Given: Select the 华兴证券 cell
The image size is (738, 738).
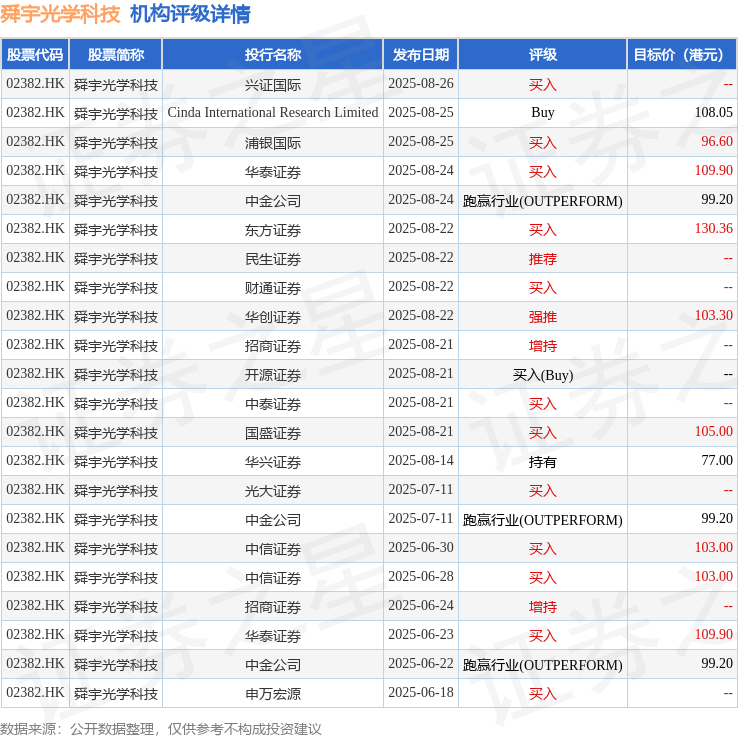Looking at the screenshot, I should pyautogui.click(x=273, y=462).
